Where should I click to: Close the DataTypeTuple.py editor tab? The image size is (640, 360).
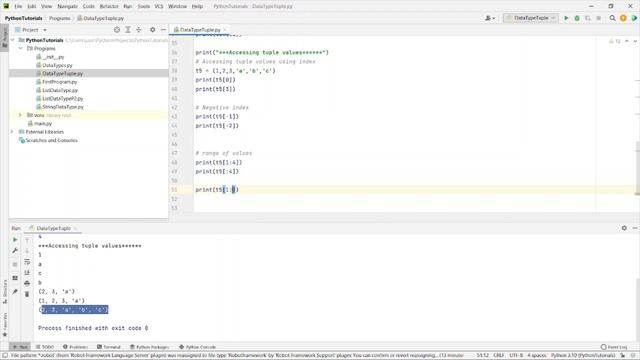[225, 30]
